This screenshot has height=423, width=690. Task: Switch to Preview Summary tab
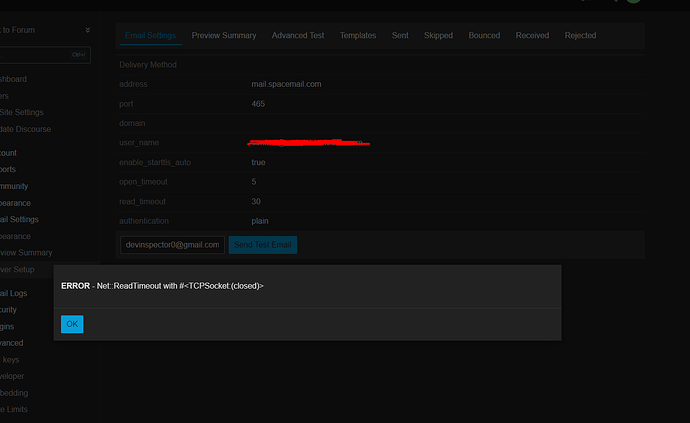point(224,36)
